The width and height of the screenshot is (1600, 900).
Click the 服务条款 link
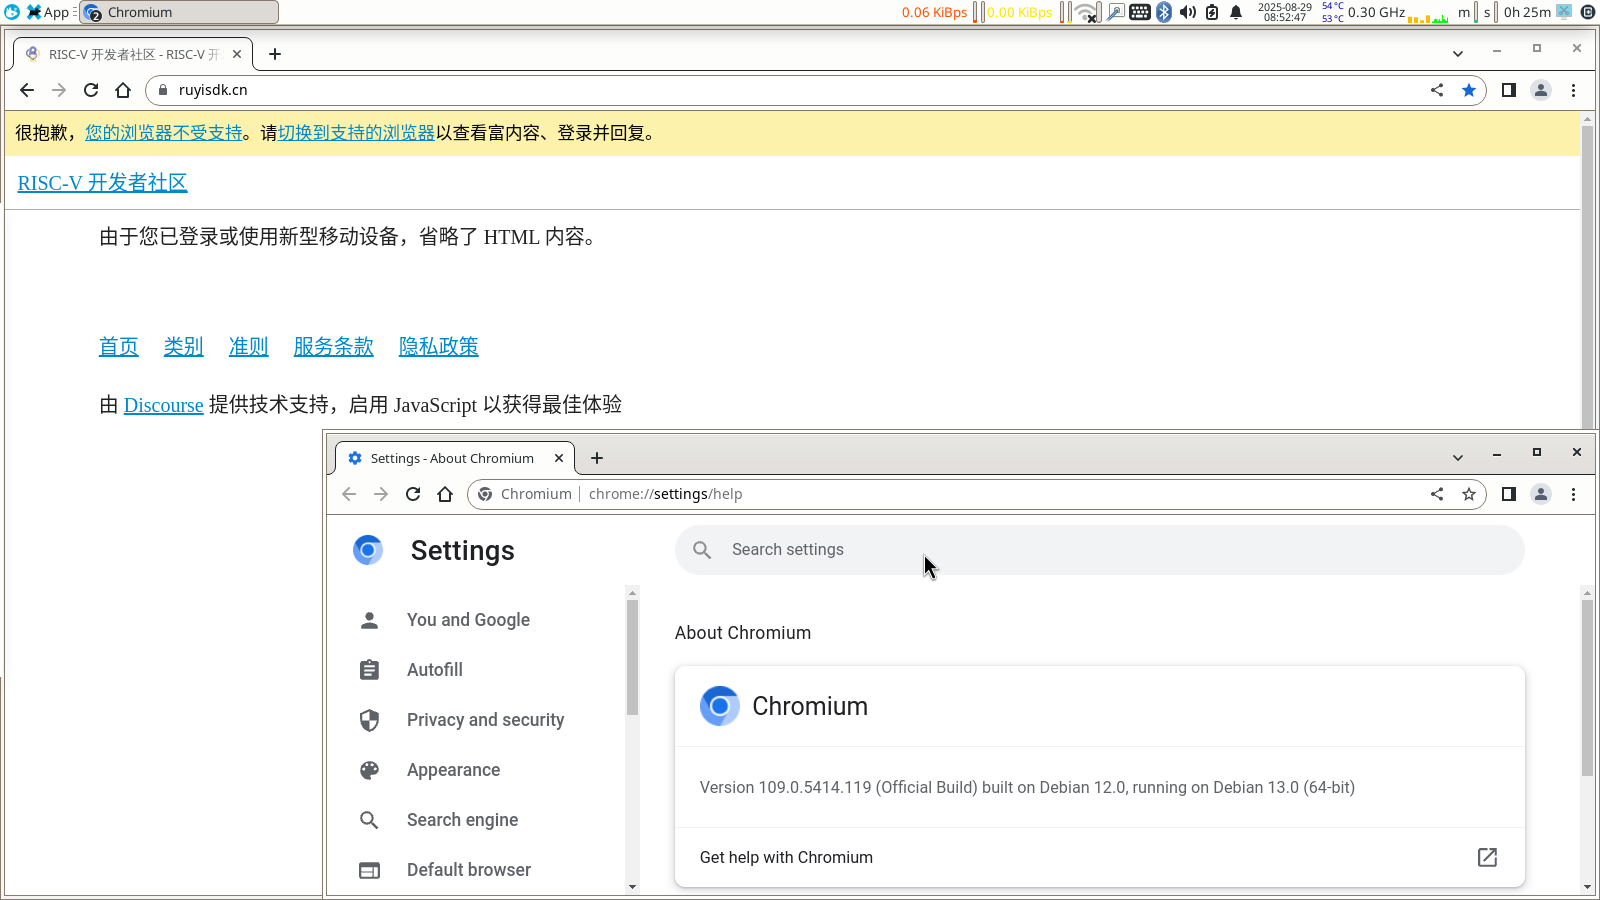(x=333, y=347)
